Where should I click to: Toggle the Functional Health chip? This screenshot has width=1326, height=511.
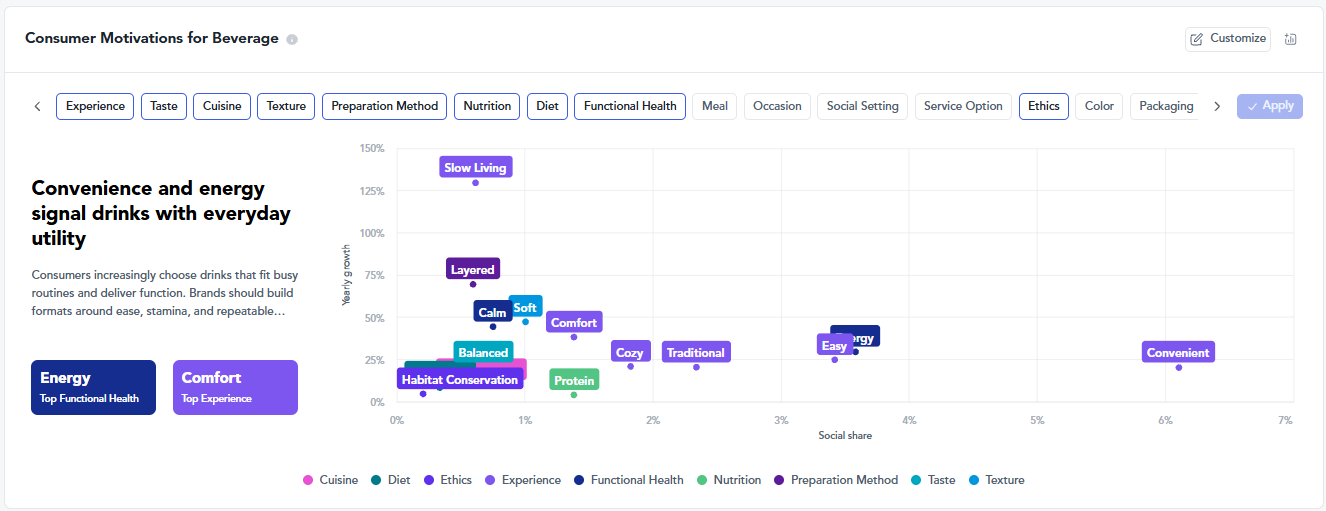coord(630,106)
